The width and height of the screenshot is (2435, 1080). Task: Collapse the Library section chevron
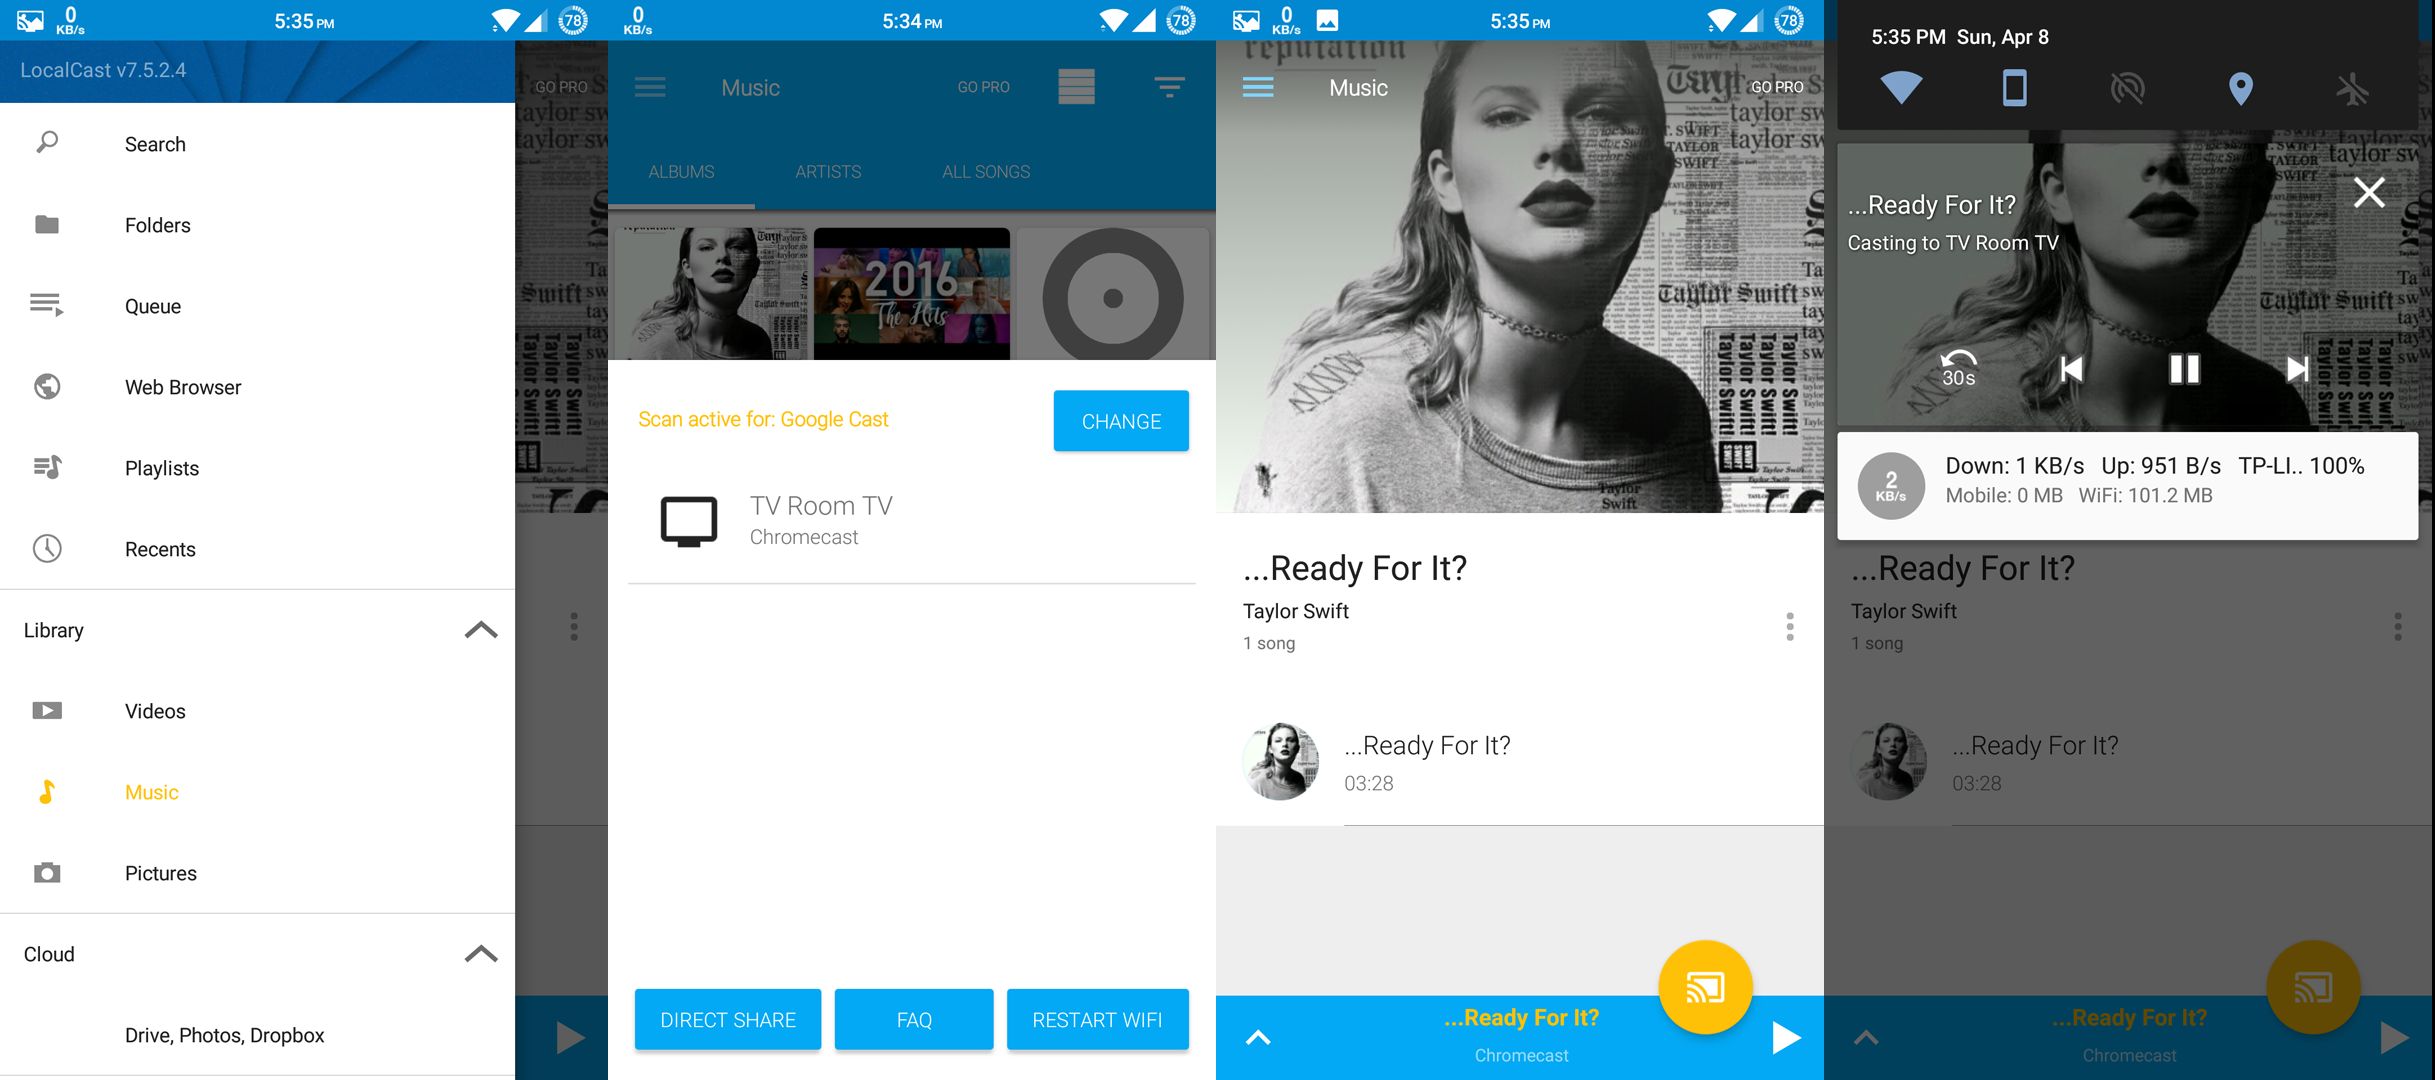481,630
